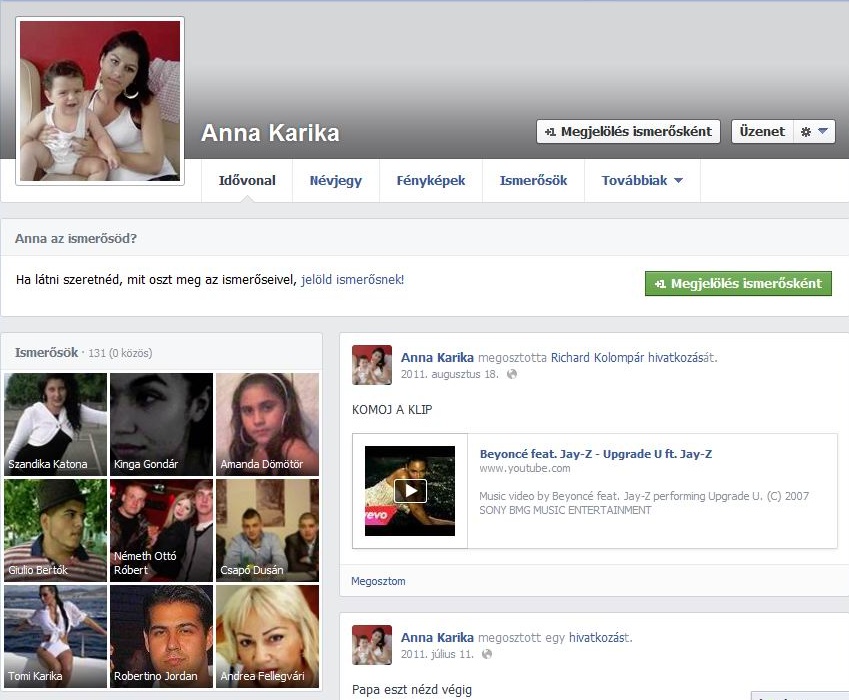Image resolution: width=849 pixels, height=700 pixels.
Task: Click the avatar on the August 18 post
Action: [x=372, y=365]
